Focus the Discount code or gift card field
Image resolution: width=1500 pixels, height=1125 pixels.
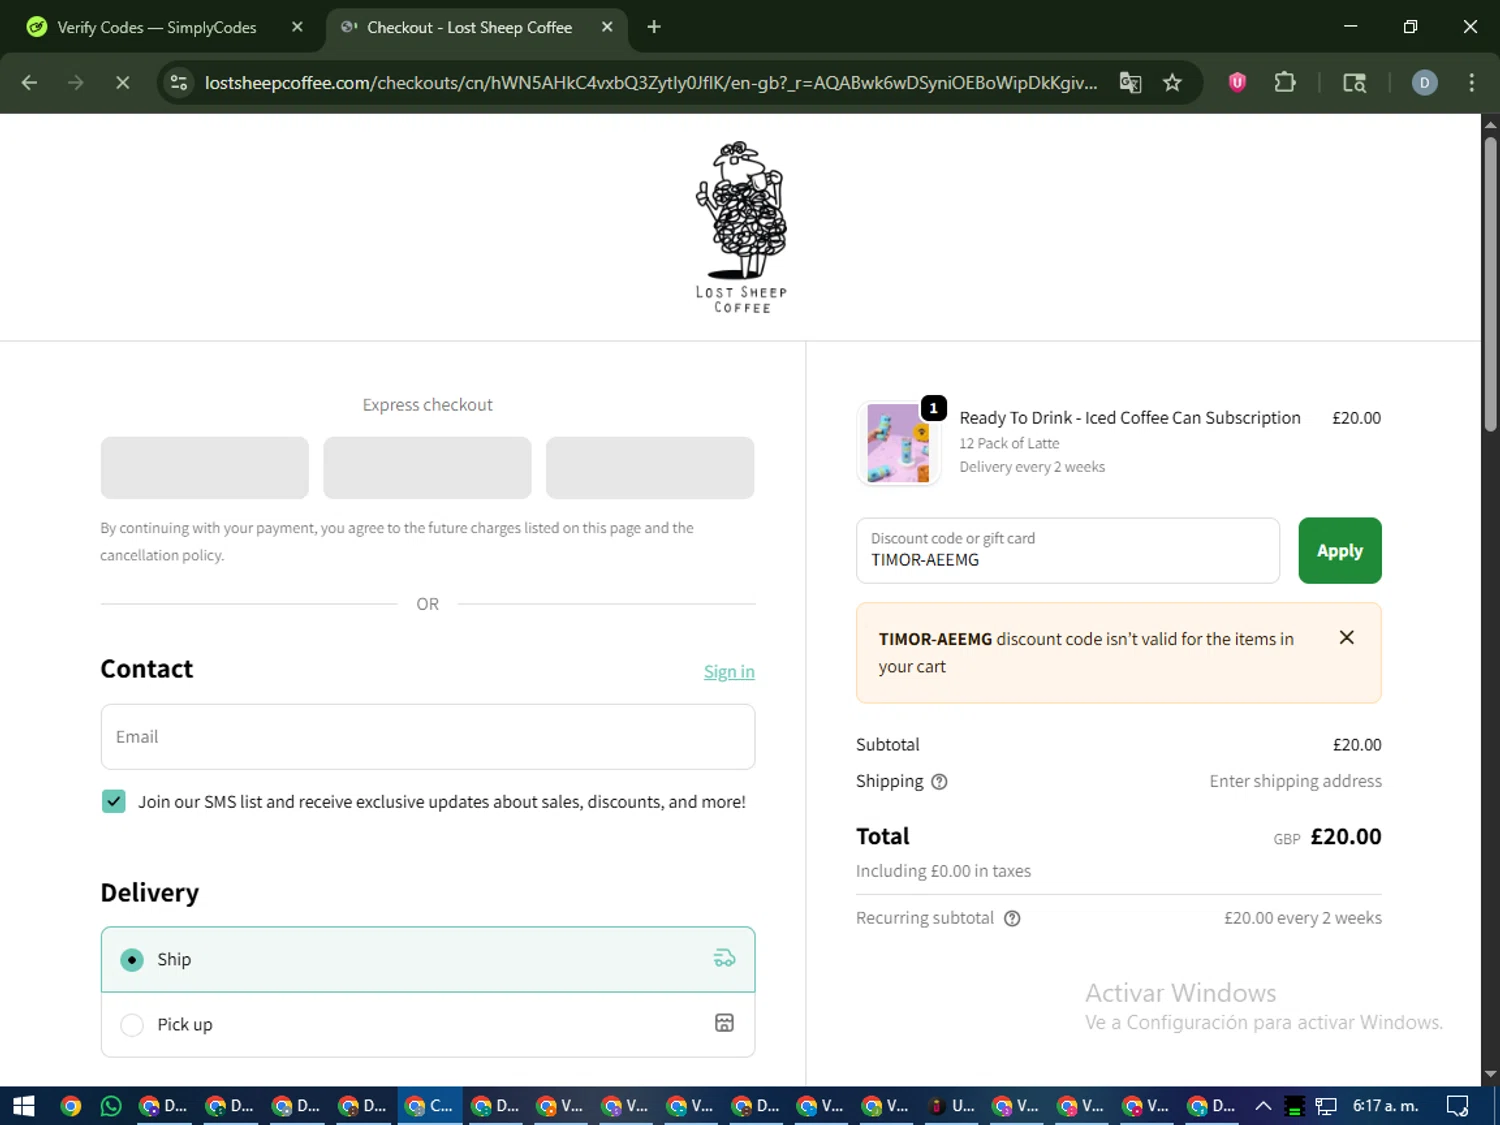[x=1068, y=550]
